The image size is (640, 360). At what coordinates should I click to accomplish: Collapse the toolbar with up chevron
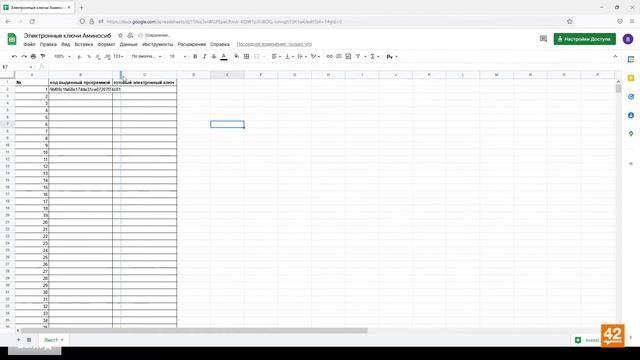tap(615, 56)
